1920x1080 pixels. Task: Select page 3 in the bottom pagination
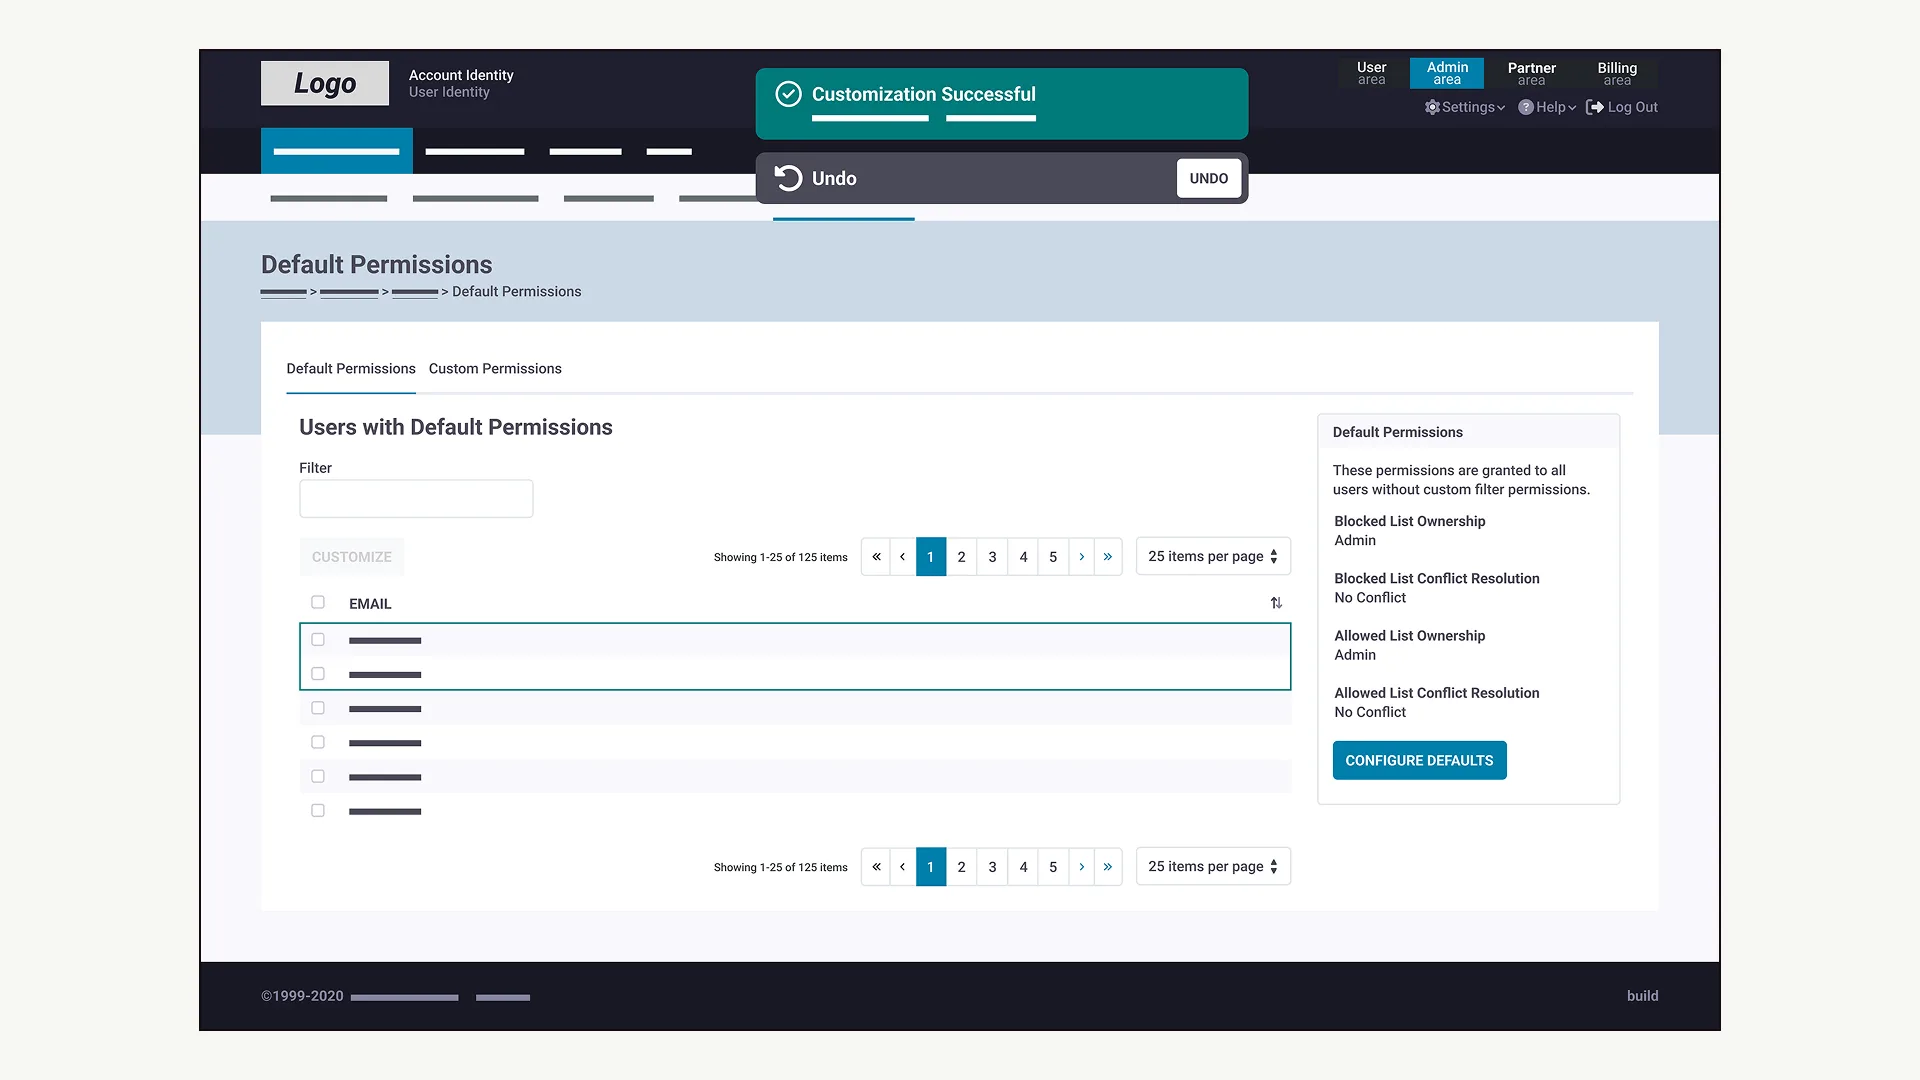(x=992, y=867)
